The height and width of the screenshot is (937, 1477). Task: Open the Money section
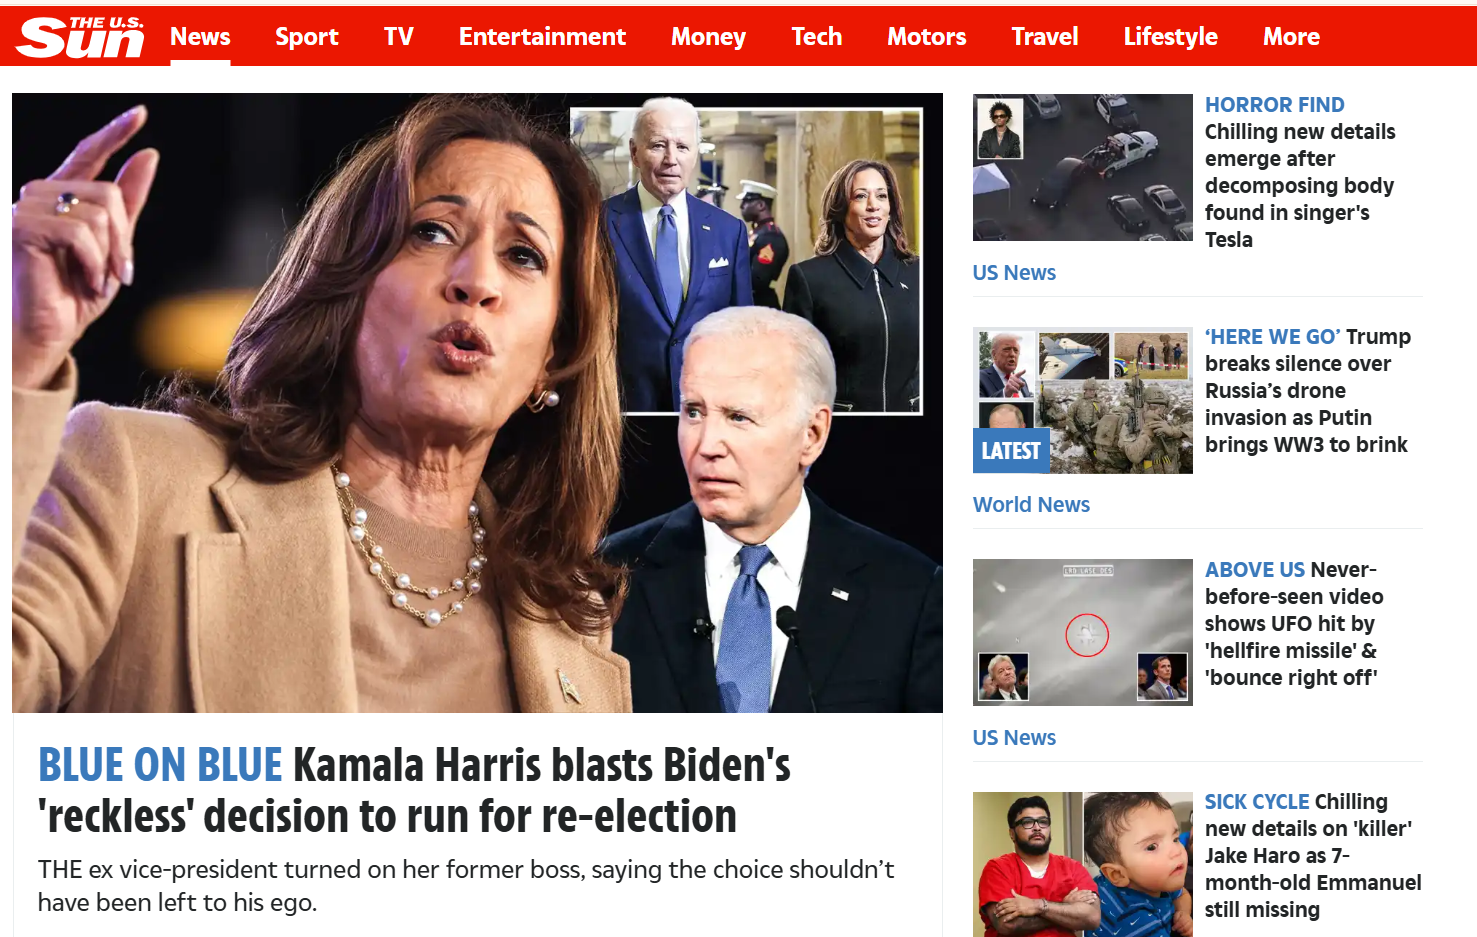[708, 37]
